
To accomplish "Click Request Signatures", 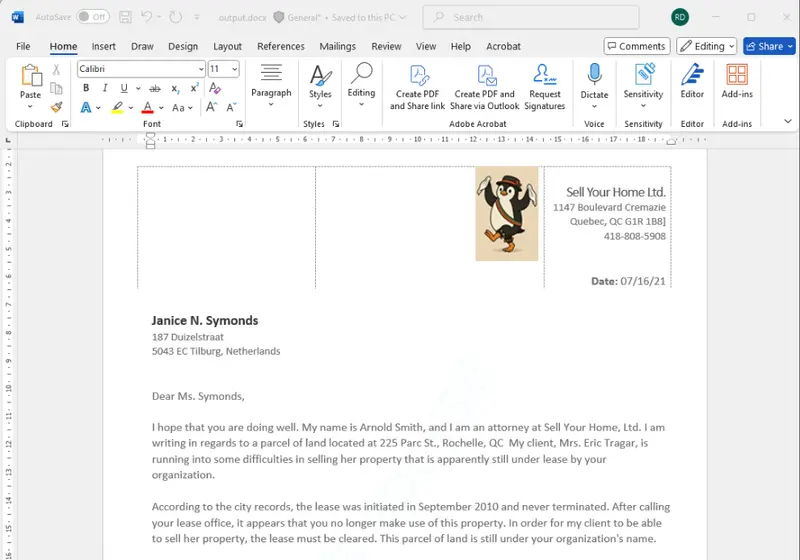I will (544, 87).
